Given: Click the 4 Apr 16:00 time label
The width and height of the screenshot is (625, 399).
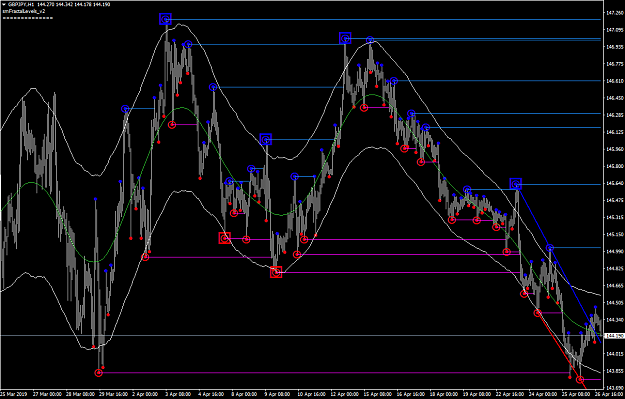Looking at the screenshot, I should pyautogui.click(x=211, y=394).
